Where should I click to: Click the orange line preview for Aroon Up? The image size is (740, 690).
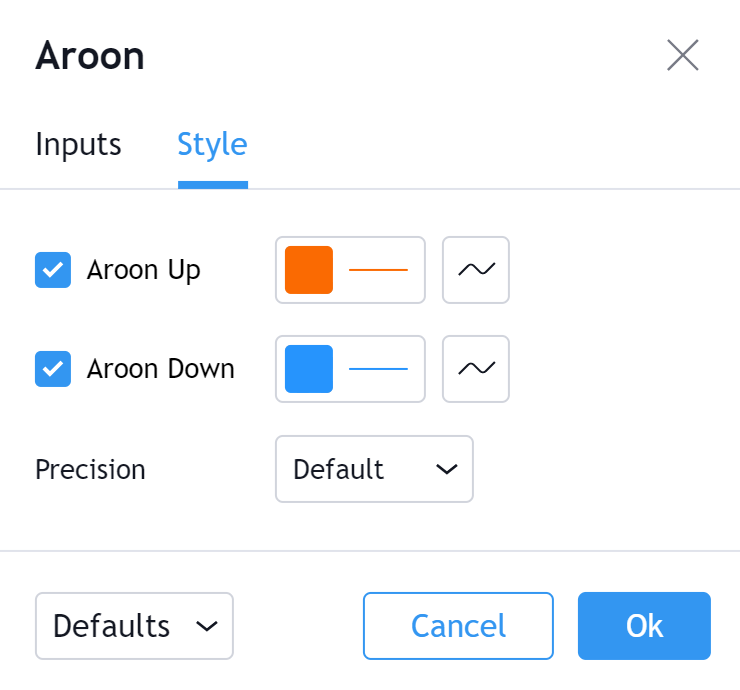[x=378, y=270]
